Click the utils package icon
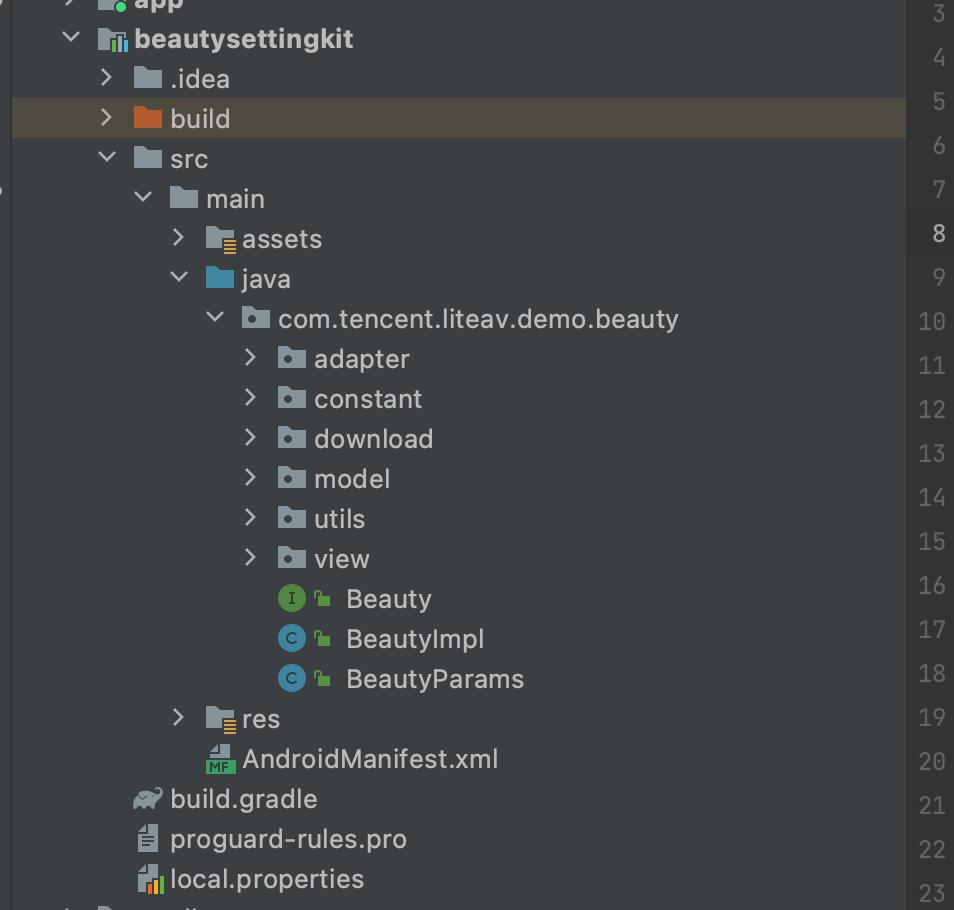The width and height of the screenshot is (954, 910). [291, 518]
